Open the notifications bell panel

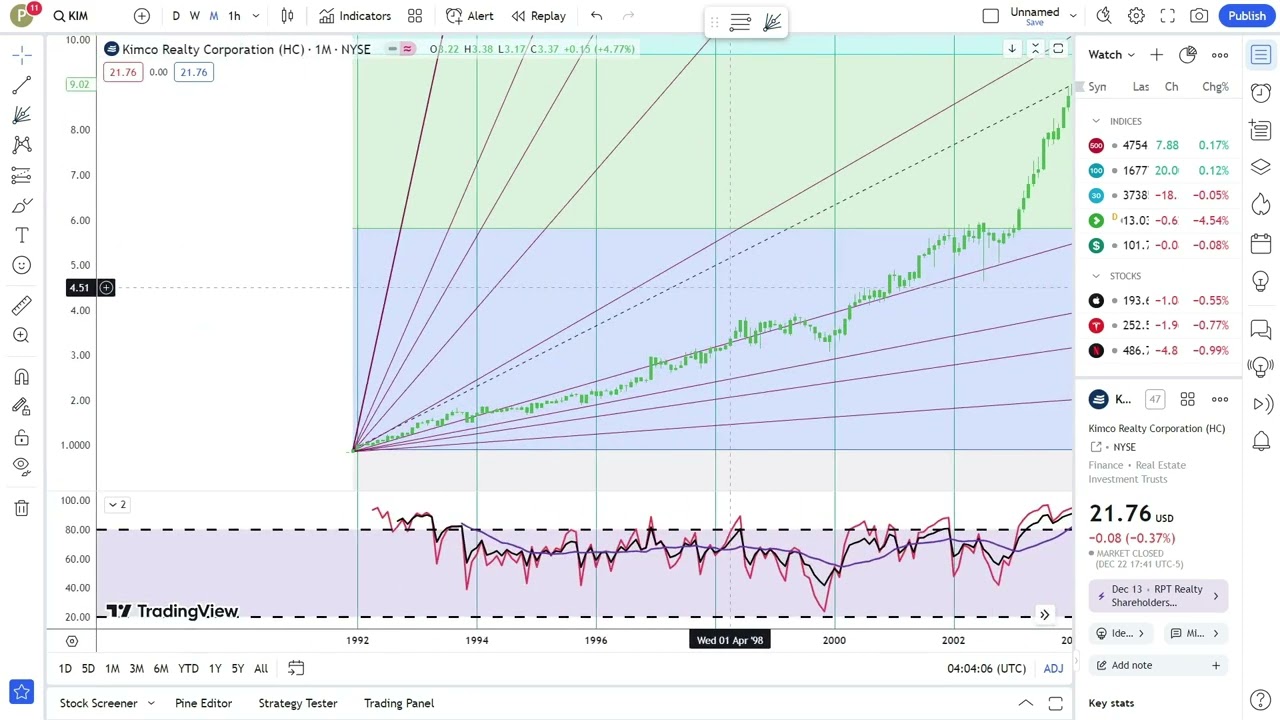(x=1260, y=441)
